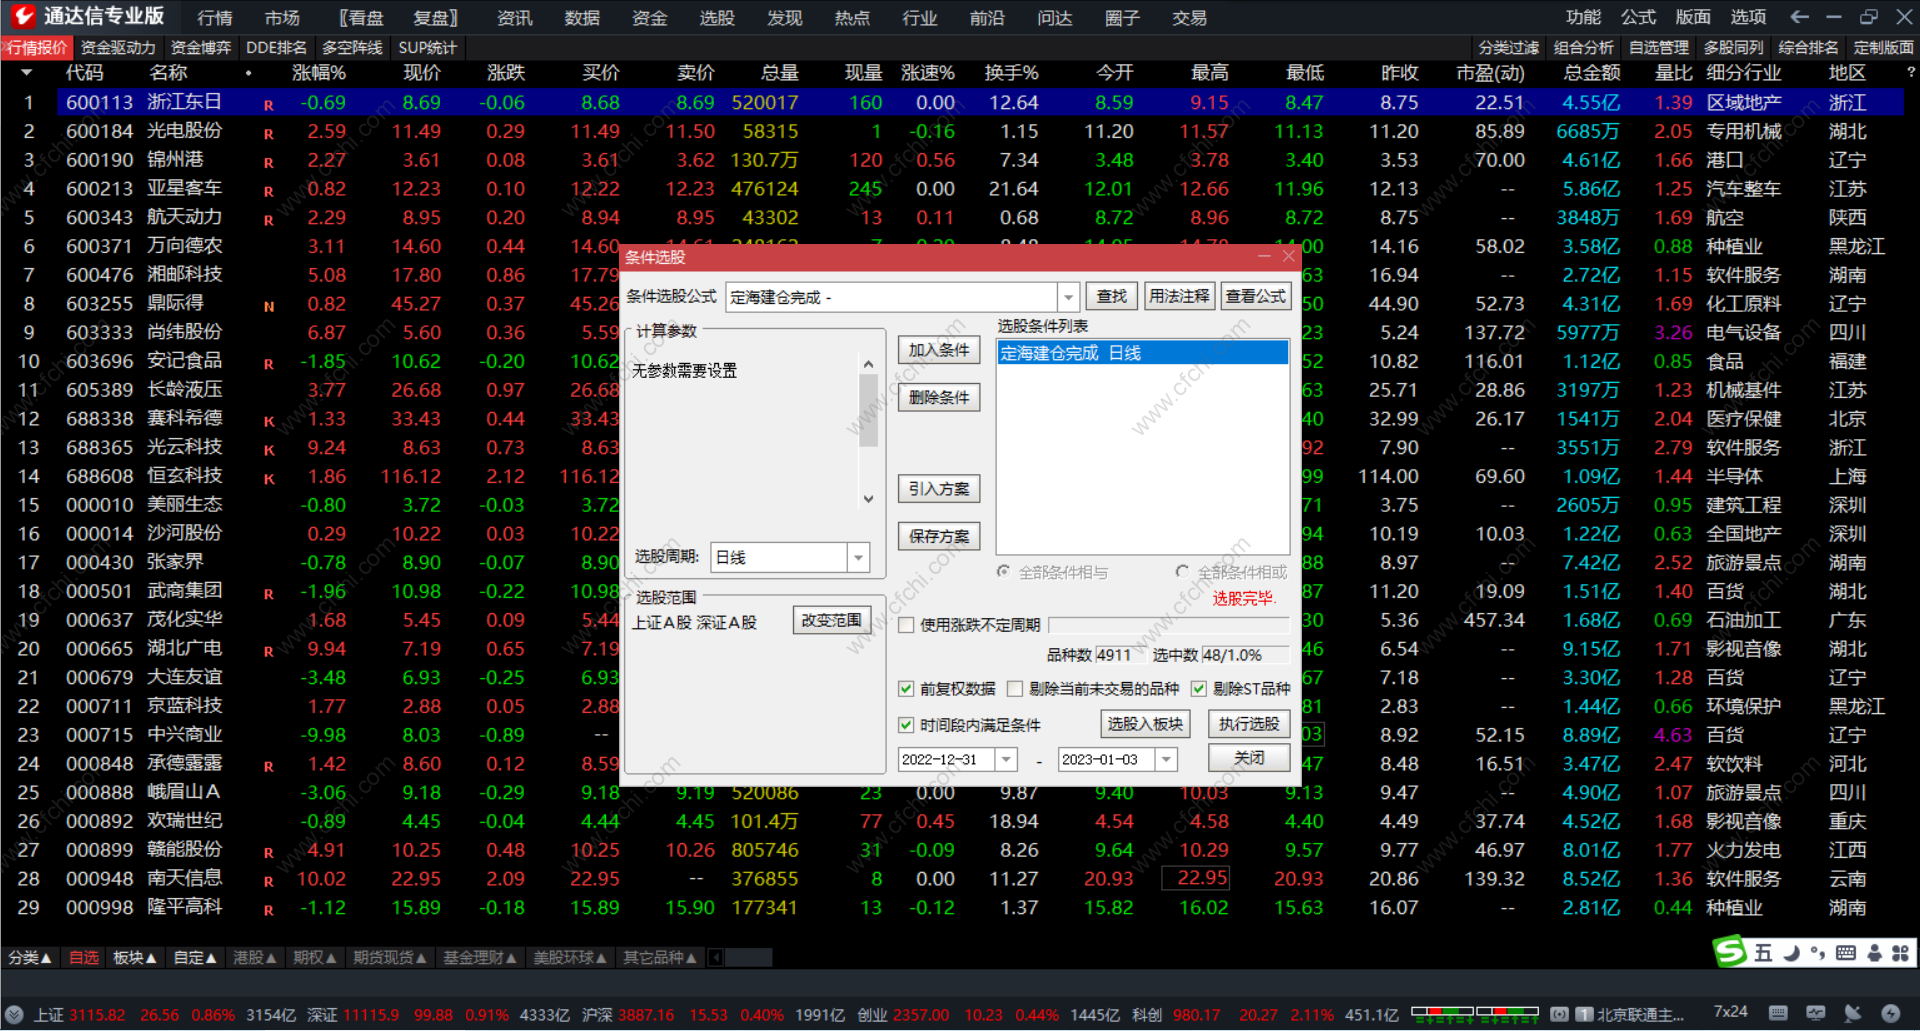
Task: Select 全部条件相与 radio button
Action: (x=1003, y=571)
